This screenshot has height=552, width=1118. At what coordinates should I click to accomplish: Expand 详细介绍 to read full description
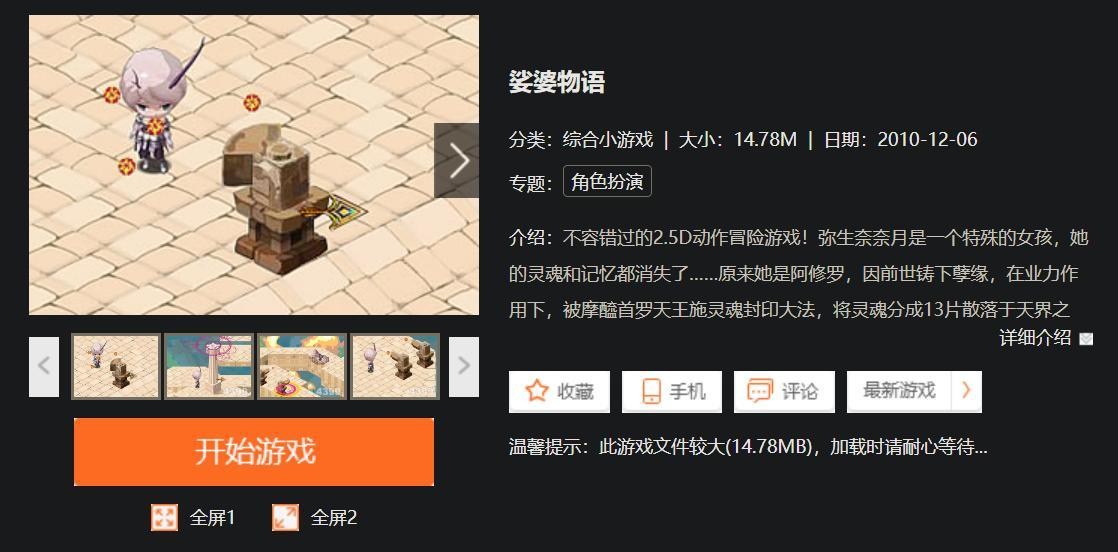click(x=1035, y=338)
